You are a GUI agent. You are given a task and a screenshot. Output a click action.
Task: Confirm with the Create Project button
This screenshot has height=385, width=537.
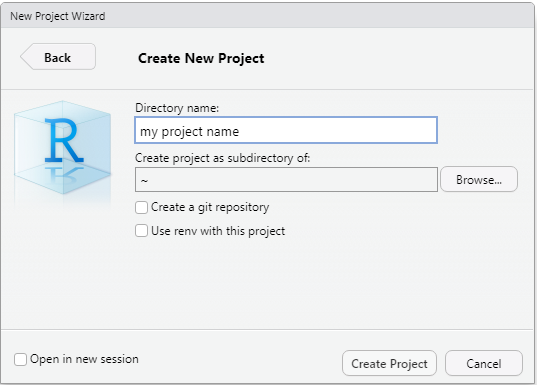[x=389, y=363]
